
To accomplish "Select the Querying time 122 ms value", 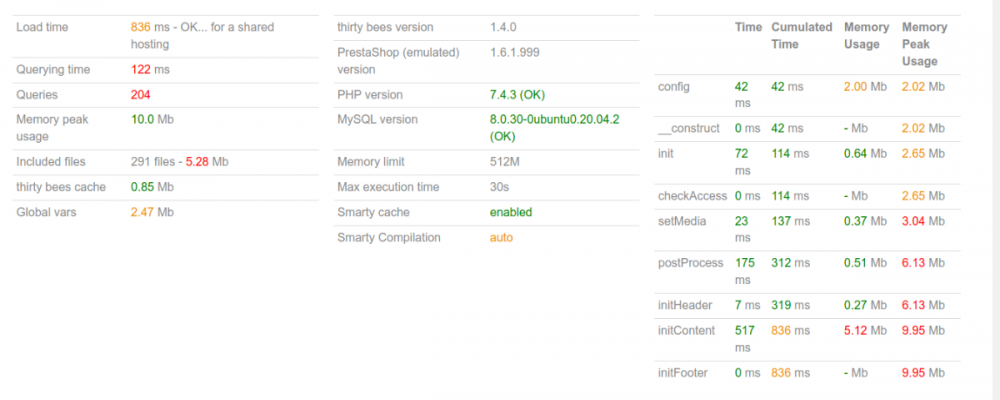I will click(x=150, y=70).
